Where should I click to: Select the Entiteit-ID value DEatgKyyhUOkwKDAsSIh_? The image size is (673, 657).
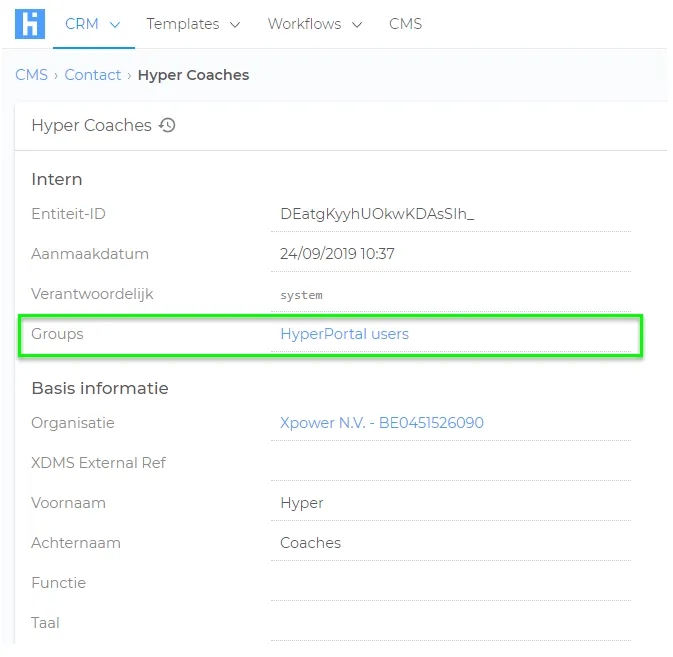pos(377,214)
